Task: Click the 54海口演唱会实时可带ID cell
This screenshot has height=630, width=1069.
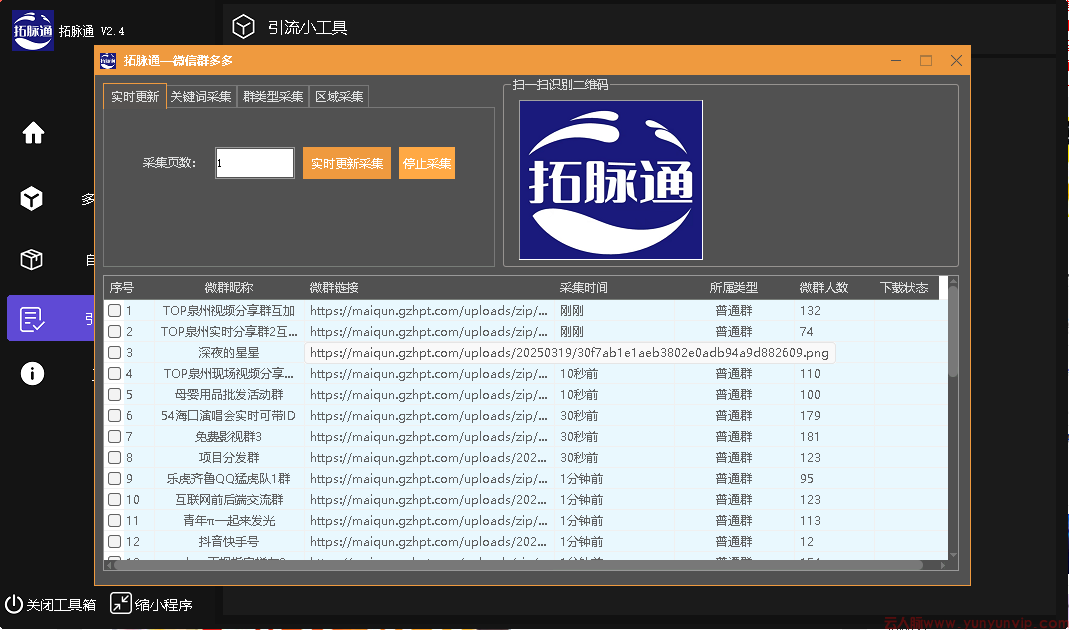Action: tap(229, 415)
